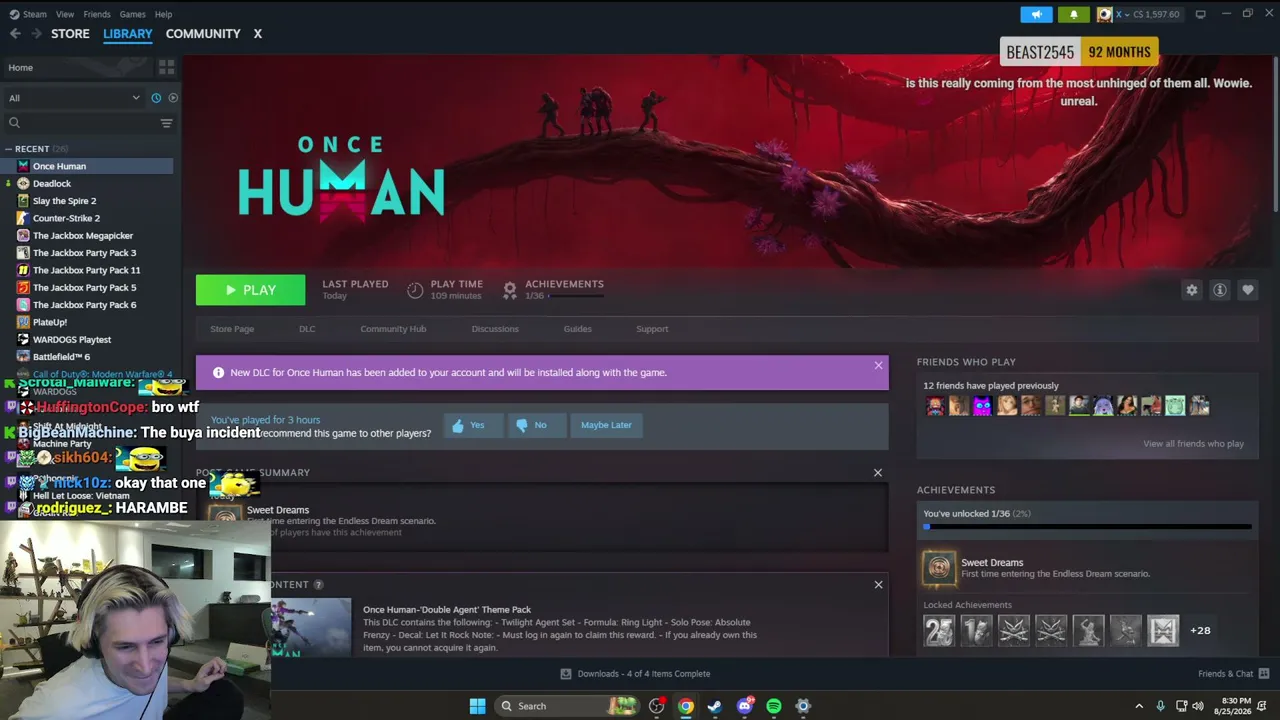Add Once Human to favorites heart icon

click(1248, 290)
